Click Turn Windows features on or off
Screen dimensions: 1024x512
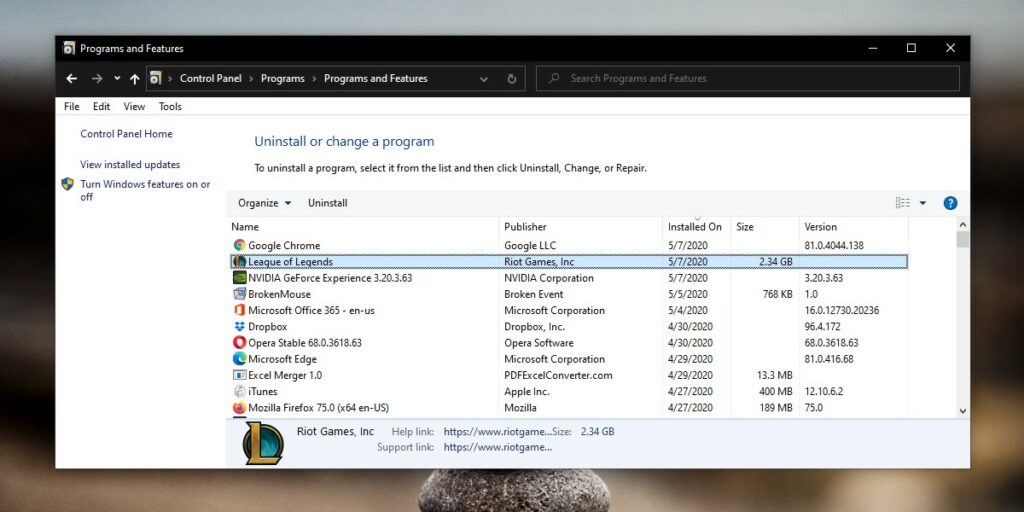[x=145, y=191]
